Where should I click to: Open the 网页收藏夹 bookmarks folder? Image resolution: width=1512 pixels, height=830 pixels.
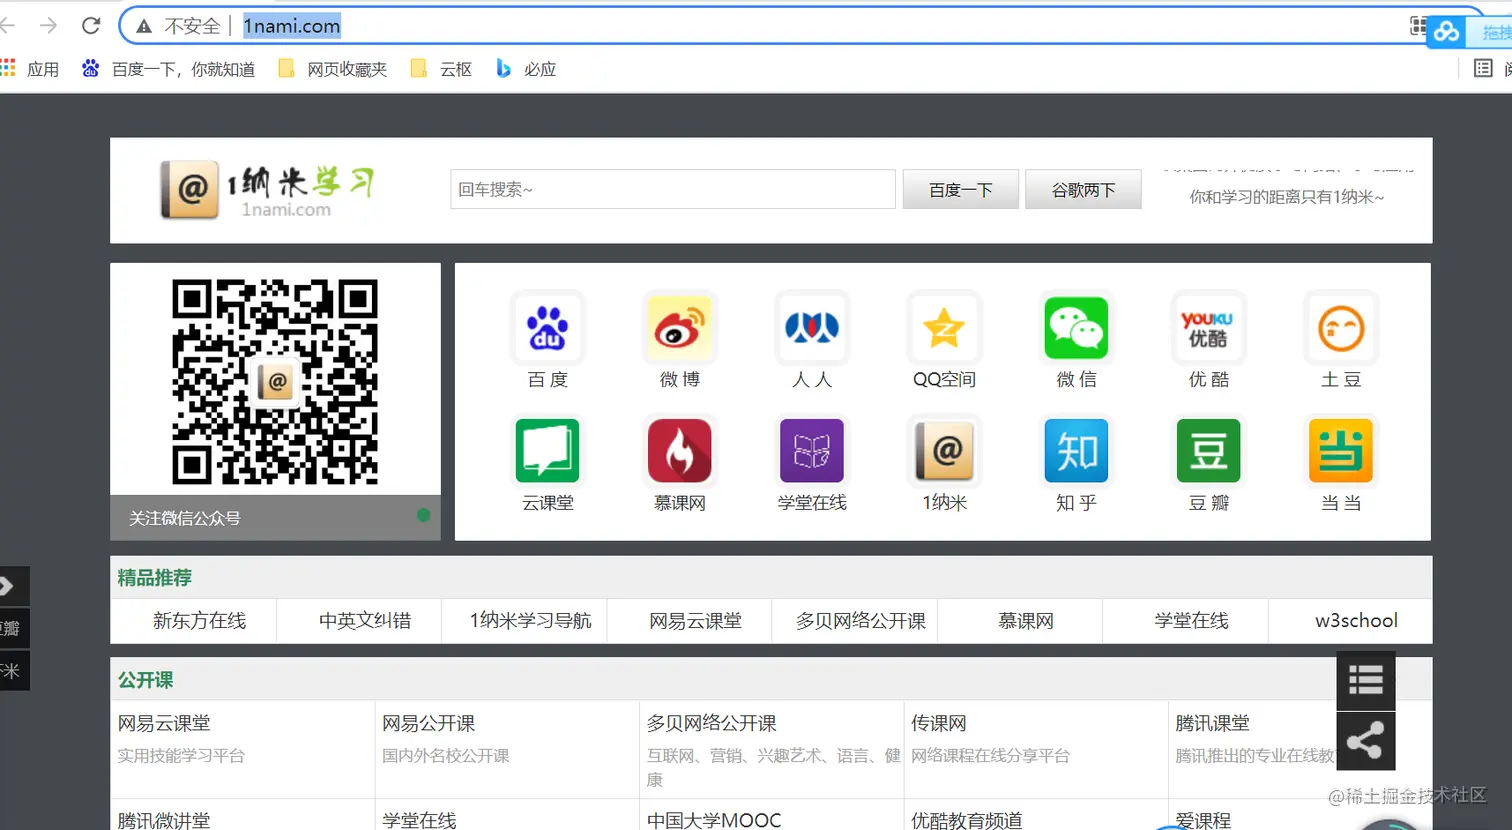[x=333, y=69]
